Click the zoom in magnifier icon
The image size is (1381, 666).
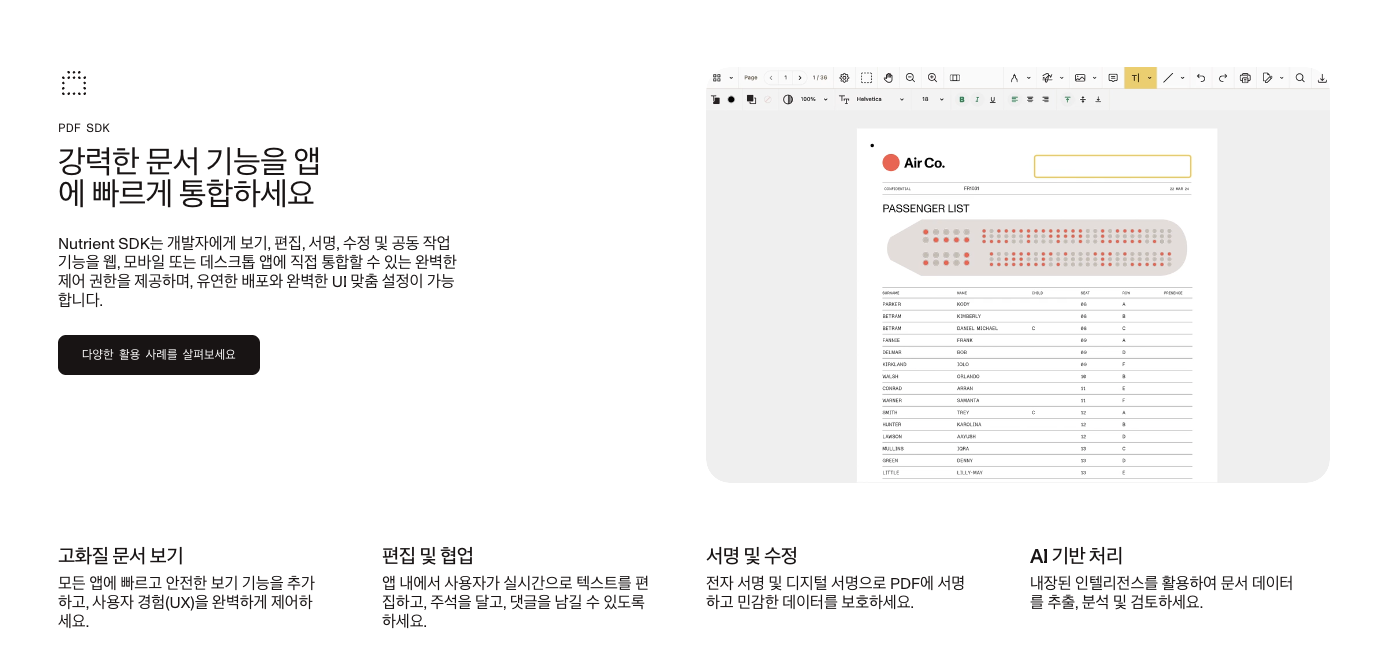tap(932, 78)
